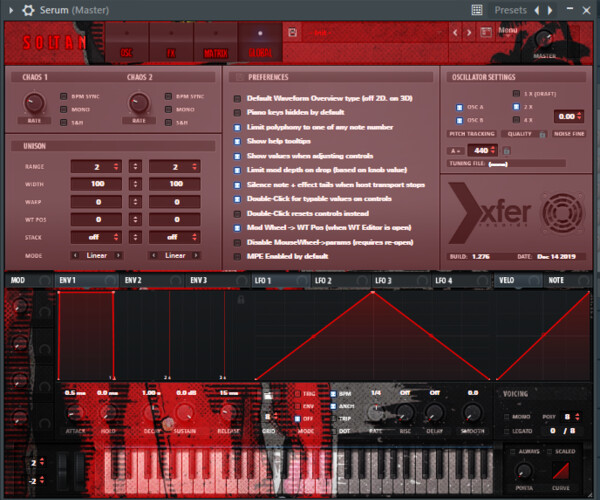Open the plugin settings gear icon
600x500 pixels.
pos(28,10)
